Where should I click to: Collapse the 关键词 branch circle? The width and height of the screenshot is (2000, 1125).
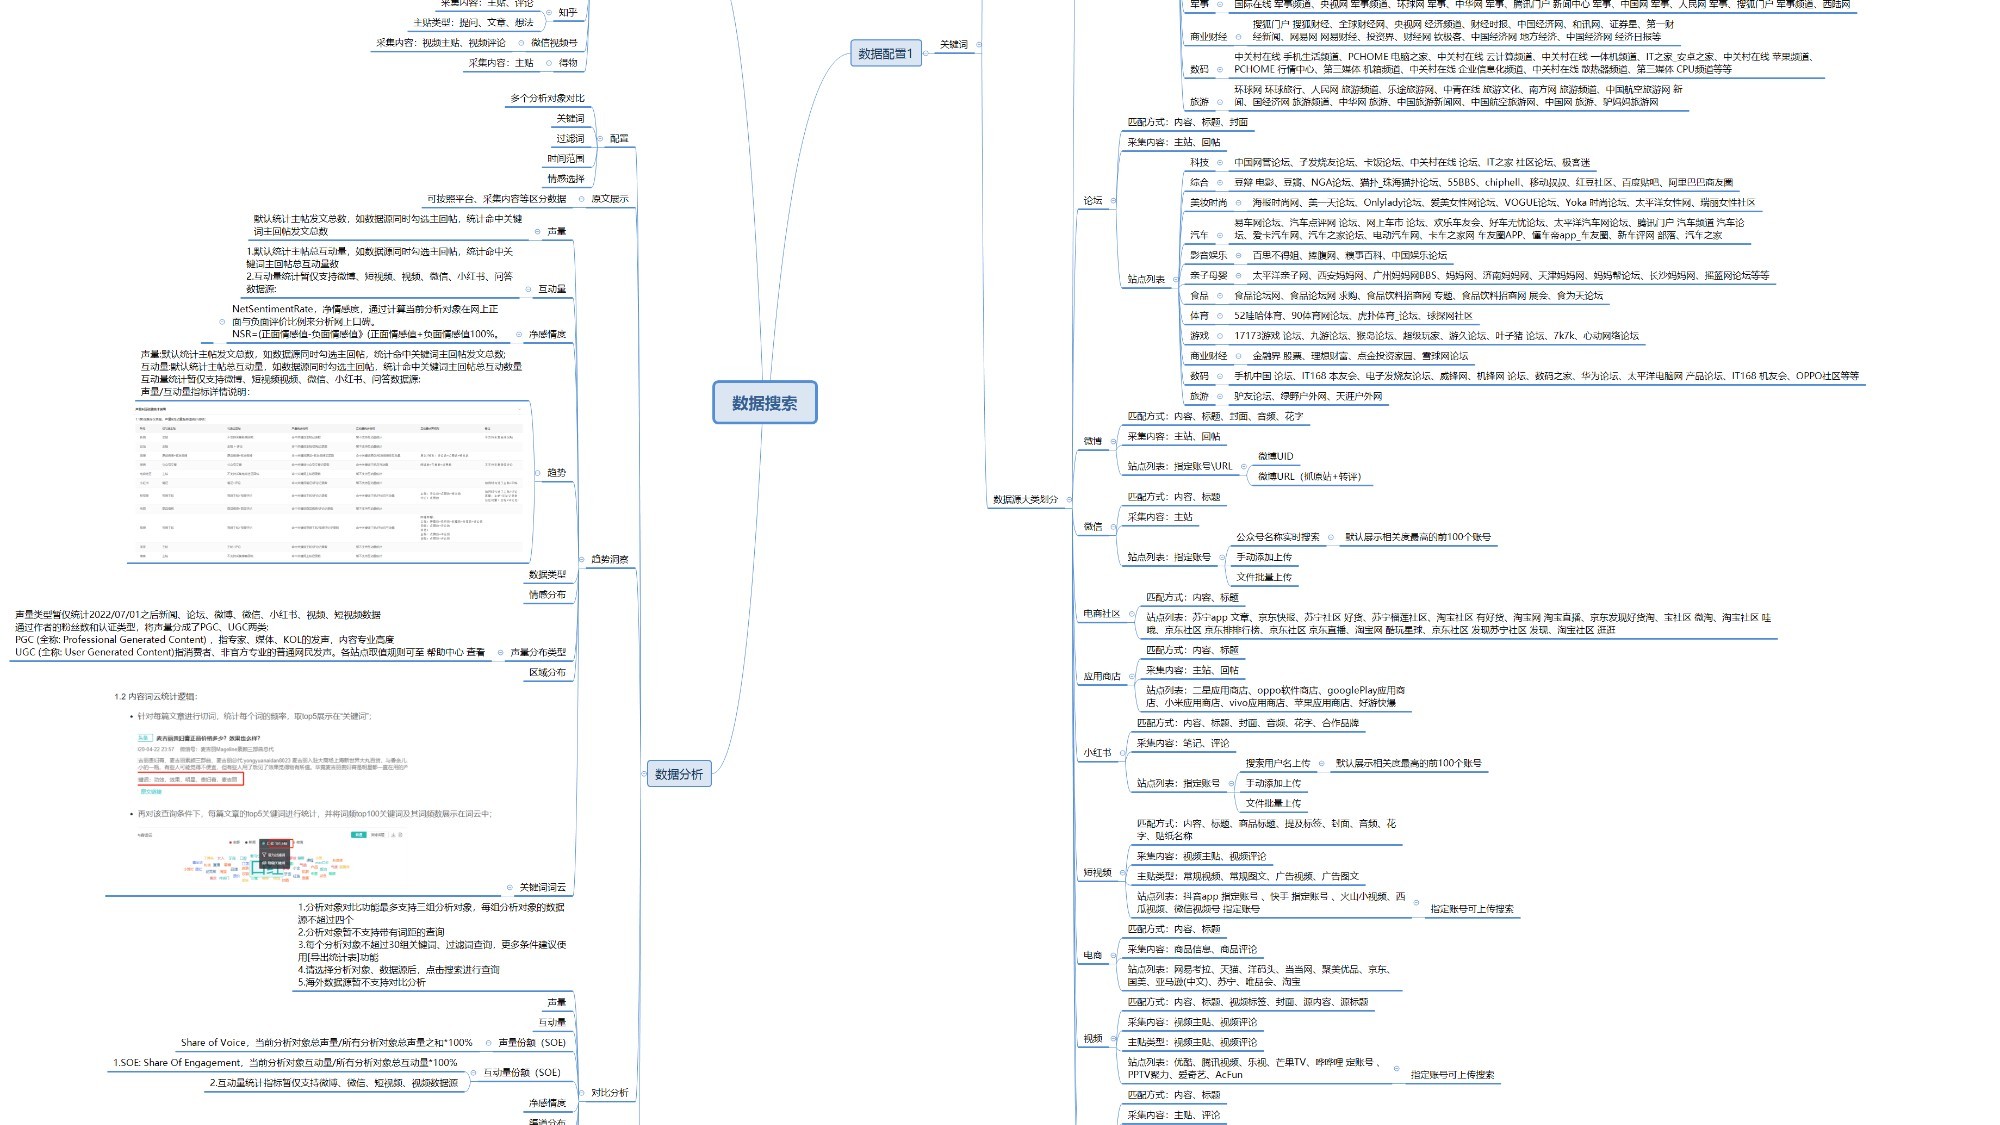[x=978, y=44]
